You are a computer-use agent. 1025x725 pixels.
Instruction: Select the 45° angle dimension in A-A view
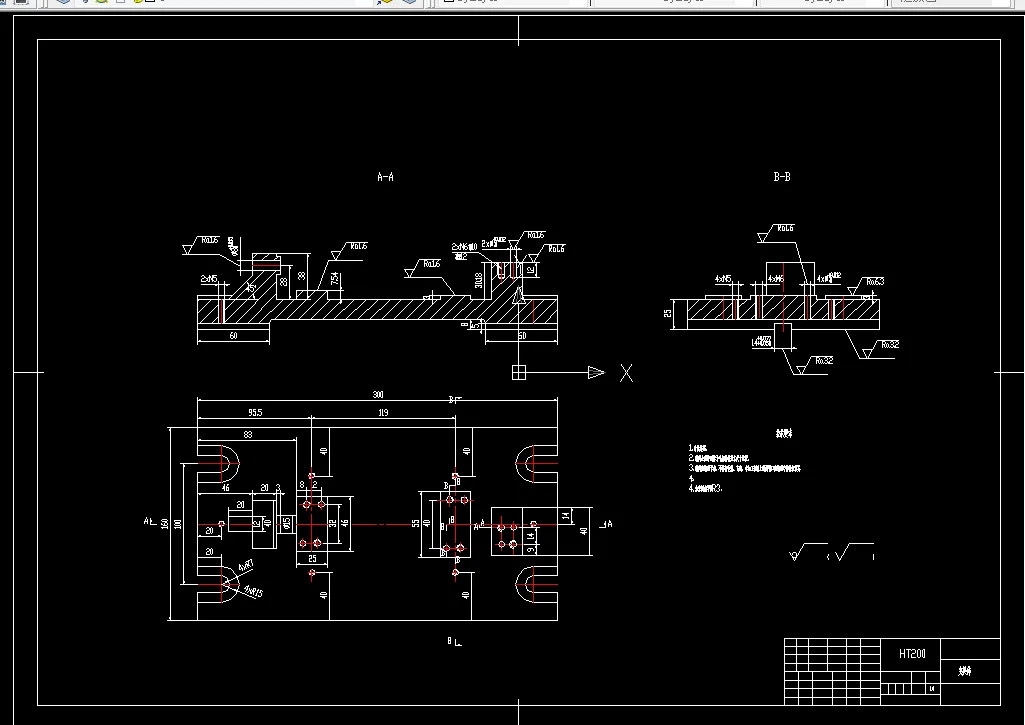251,288
